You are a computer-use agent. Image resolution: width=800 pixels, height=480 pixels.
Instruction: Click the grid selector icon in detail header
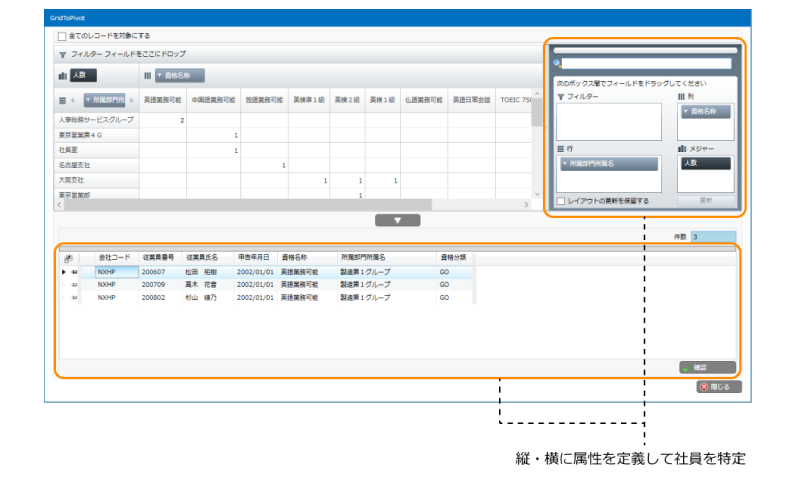68,258
